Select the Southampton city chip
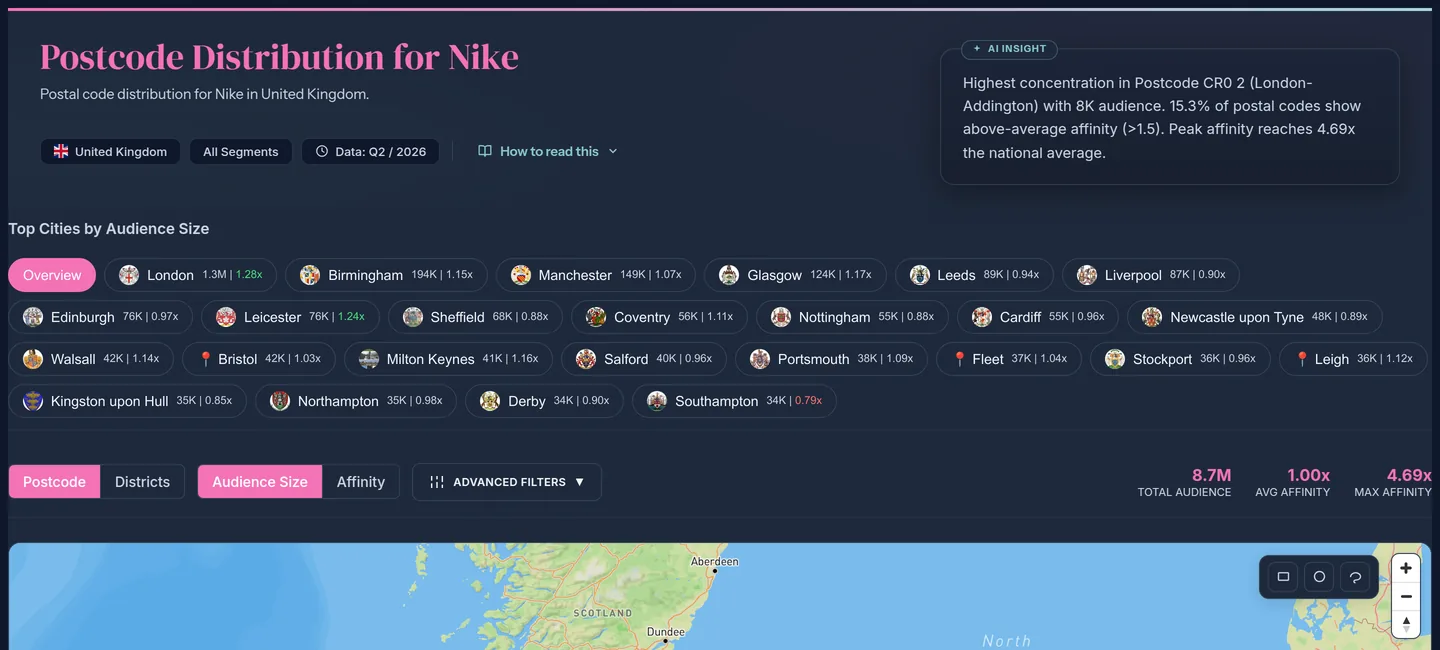The image size is (1440, 650). 734,401
